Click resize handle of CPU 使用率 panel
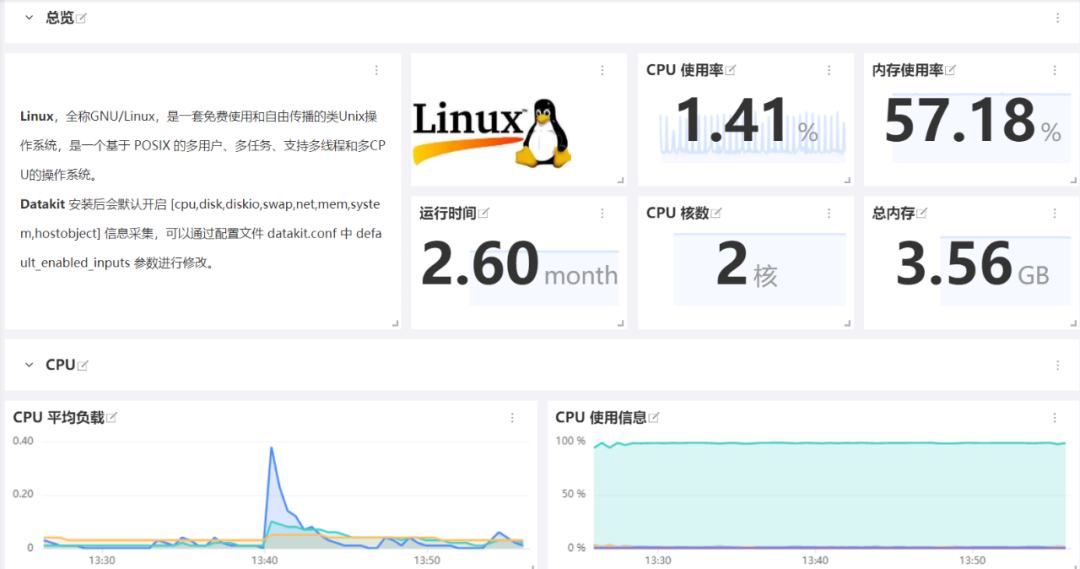This screenshot has height=569, width=1080. (847, 180)
